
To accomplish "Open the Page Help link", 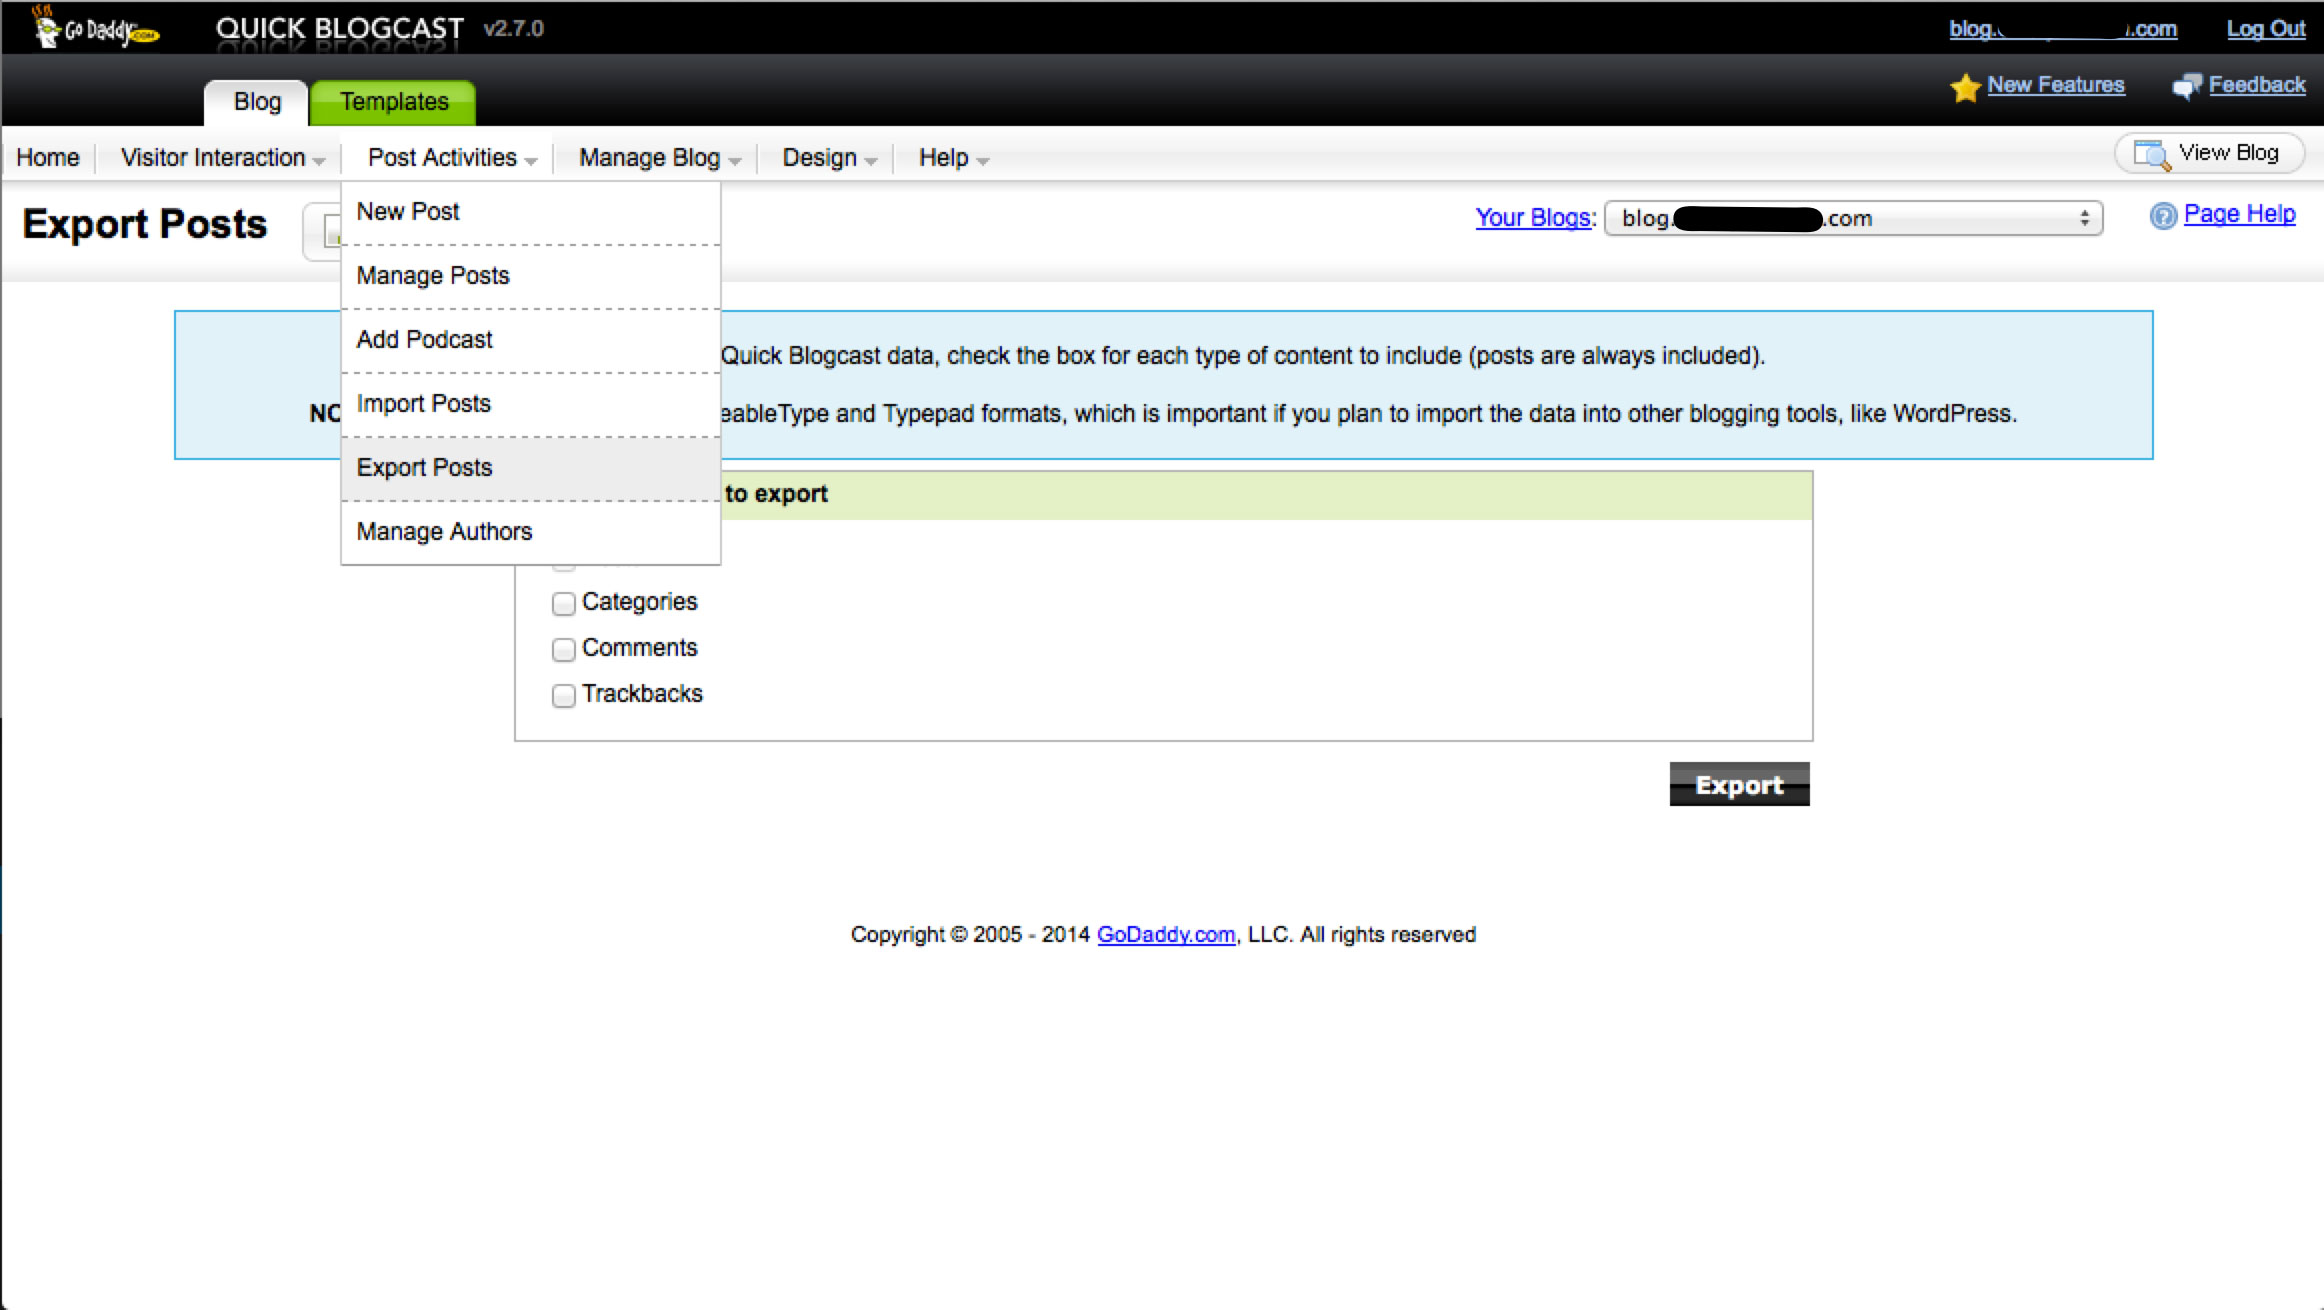I will (2239, 214).
